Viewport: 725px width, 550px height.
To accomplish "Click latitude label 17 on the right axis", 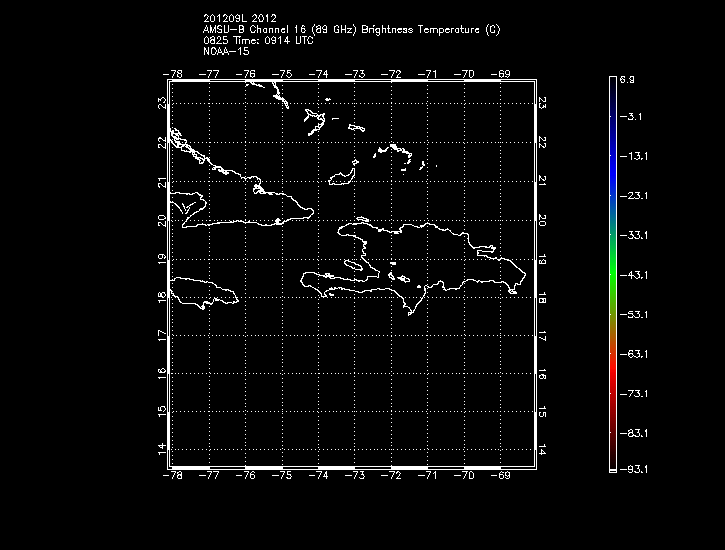I will click(x=542, y=336).
